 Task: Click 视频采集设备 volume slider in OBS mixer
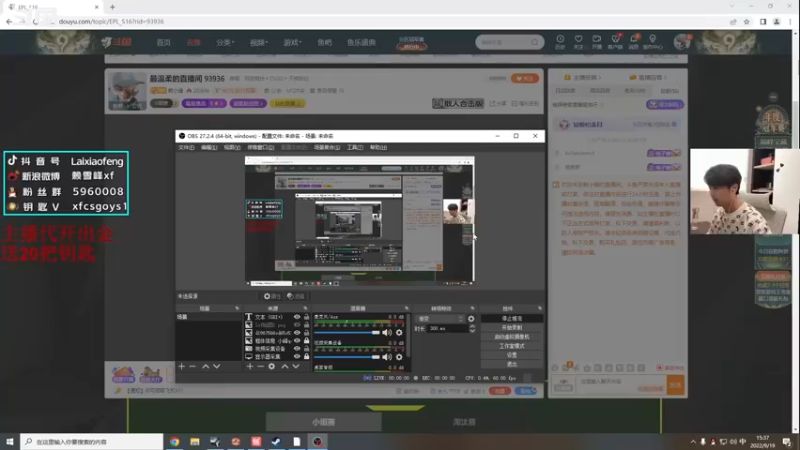pos(347,357)
